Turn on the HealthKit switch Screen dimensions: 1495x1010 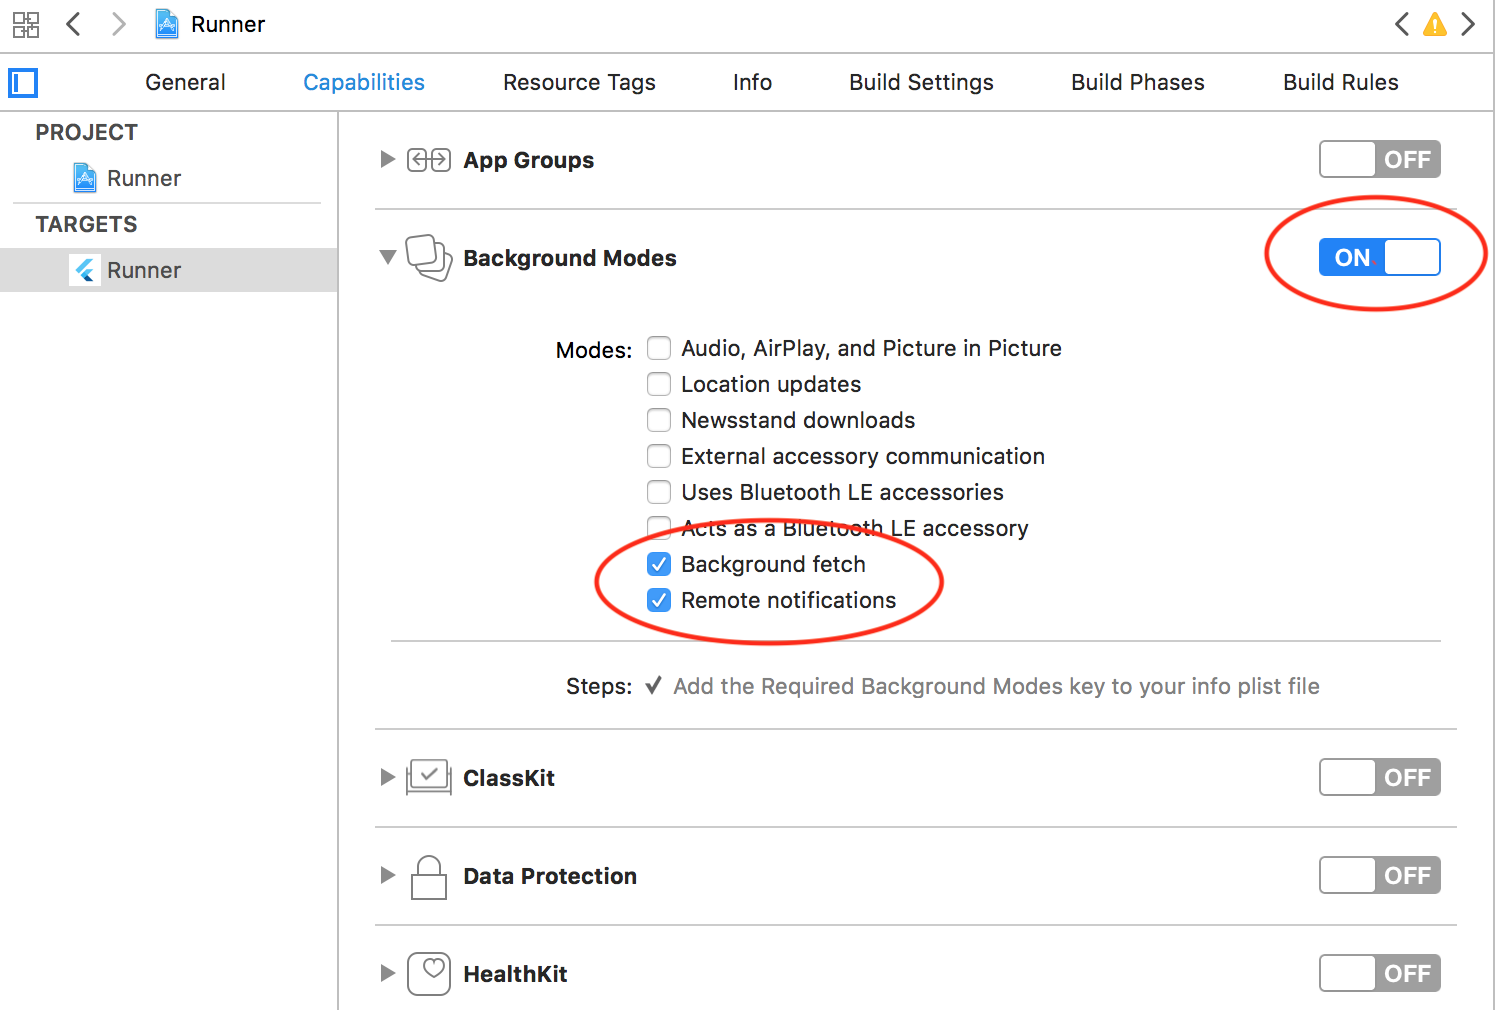point(1379,973)
